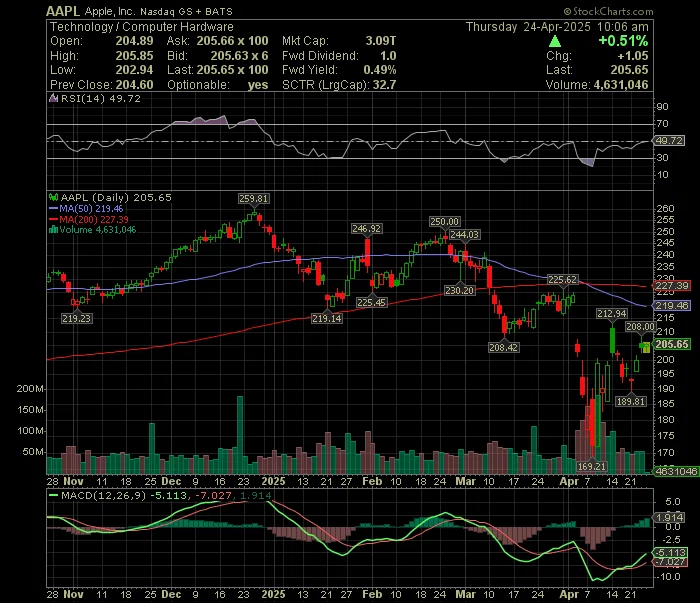Screen dimensions: 700x603
Task: Click the 219.23 low price label
Action: click(x=76, y=319)
